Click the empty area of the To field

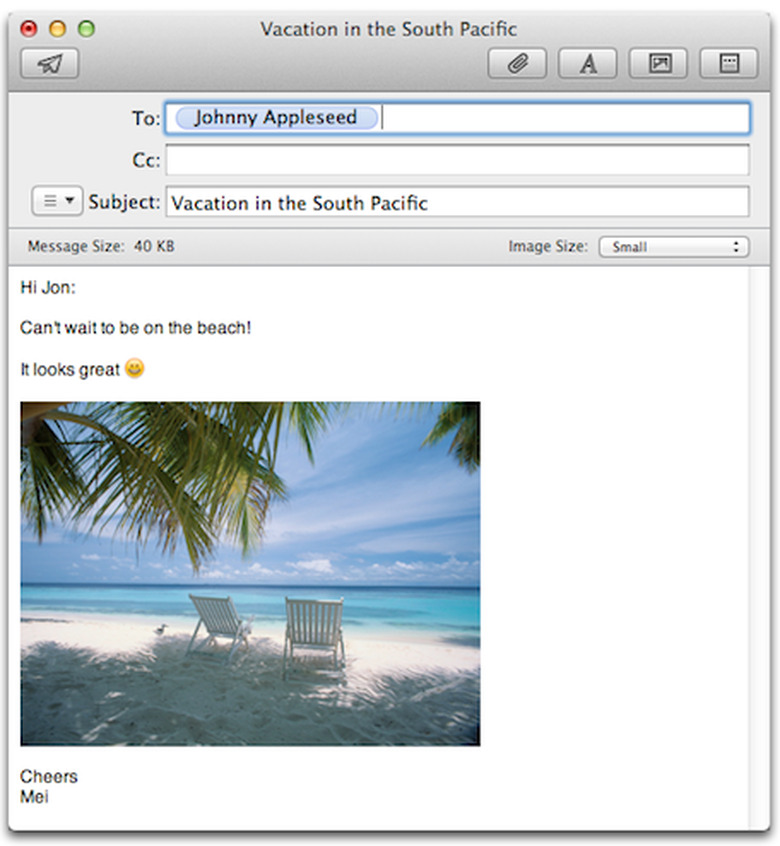(560, 118)
